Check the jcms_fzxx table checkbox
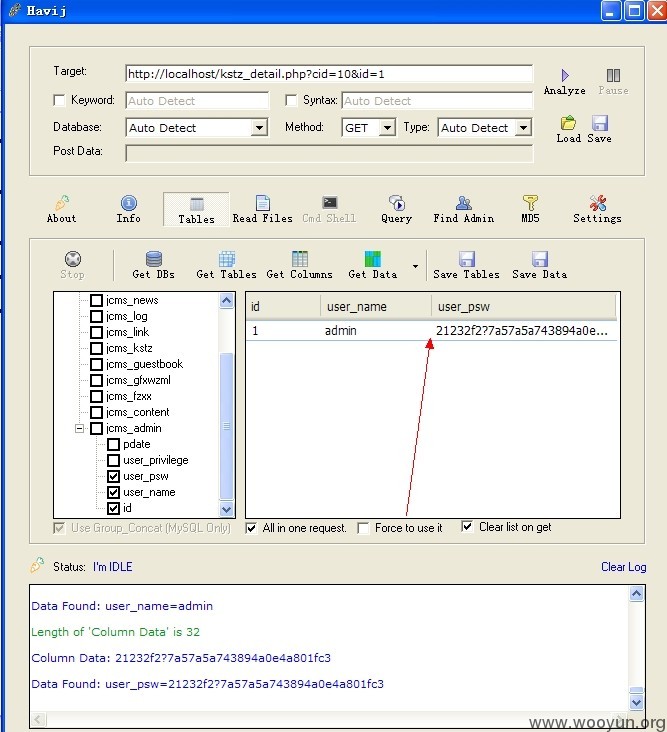The image size is (667, 732). [x=96, y=396]
